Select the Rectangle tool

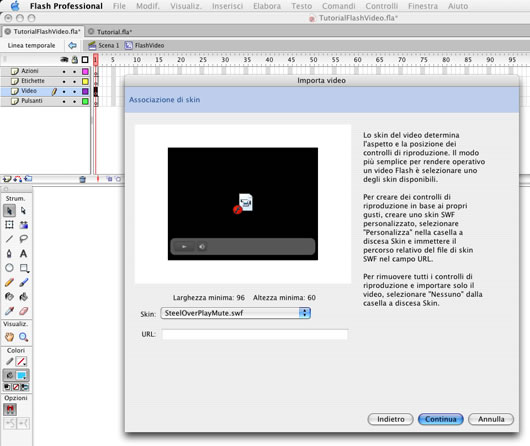click(23, 268)
